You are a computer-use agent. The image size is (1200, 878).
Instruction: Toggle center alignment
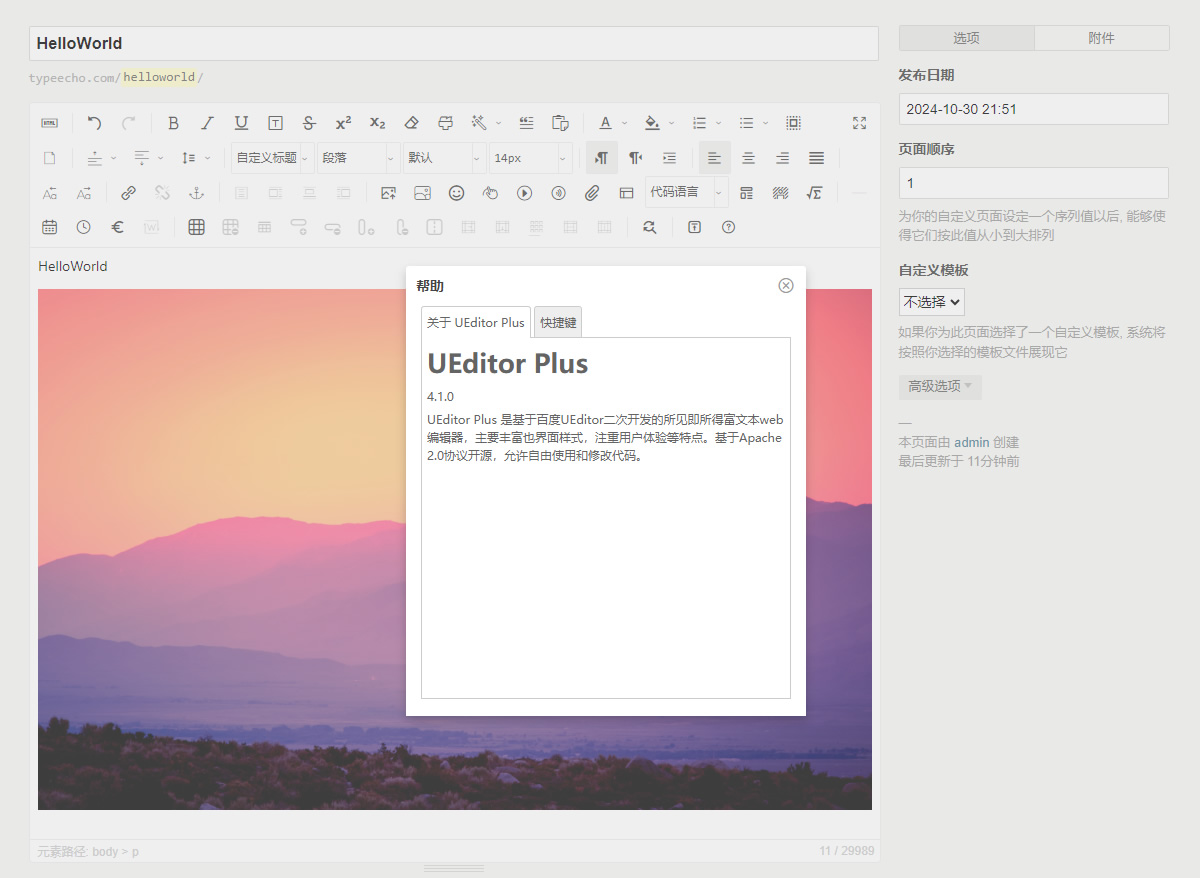tap(748, 158)
